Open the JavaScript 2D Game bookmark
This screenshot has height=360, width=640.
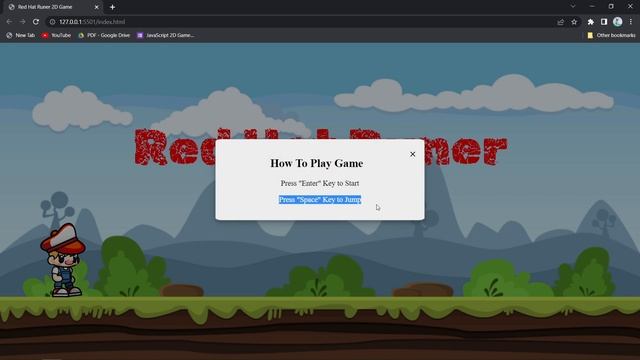[x=165, y=36]
